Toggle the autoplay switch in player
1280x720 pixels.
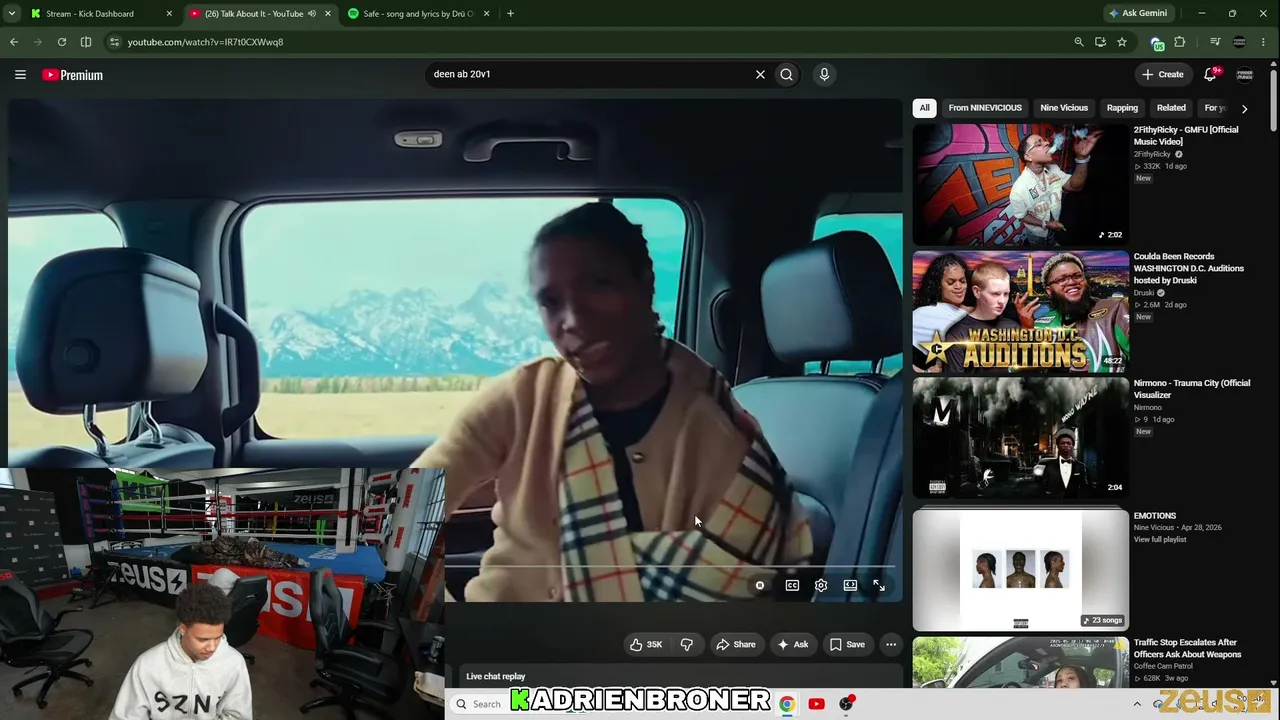[x=760, y=586]
